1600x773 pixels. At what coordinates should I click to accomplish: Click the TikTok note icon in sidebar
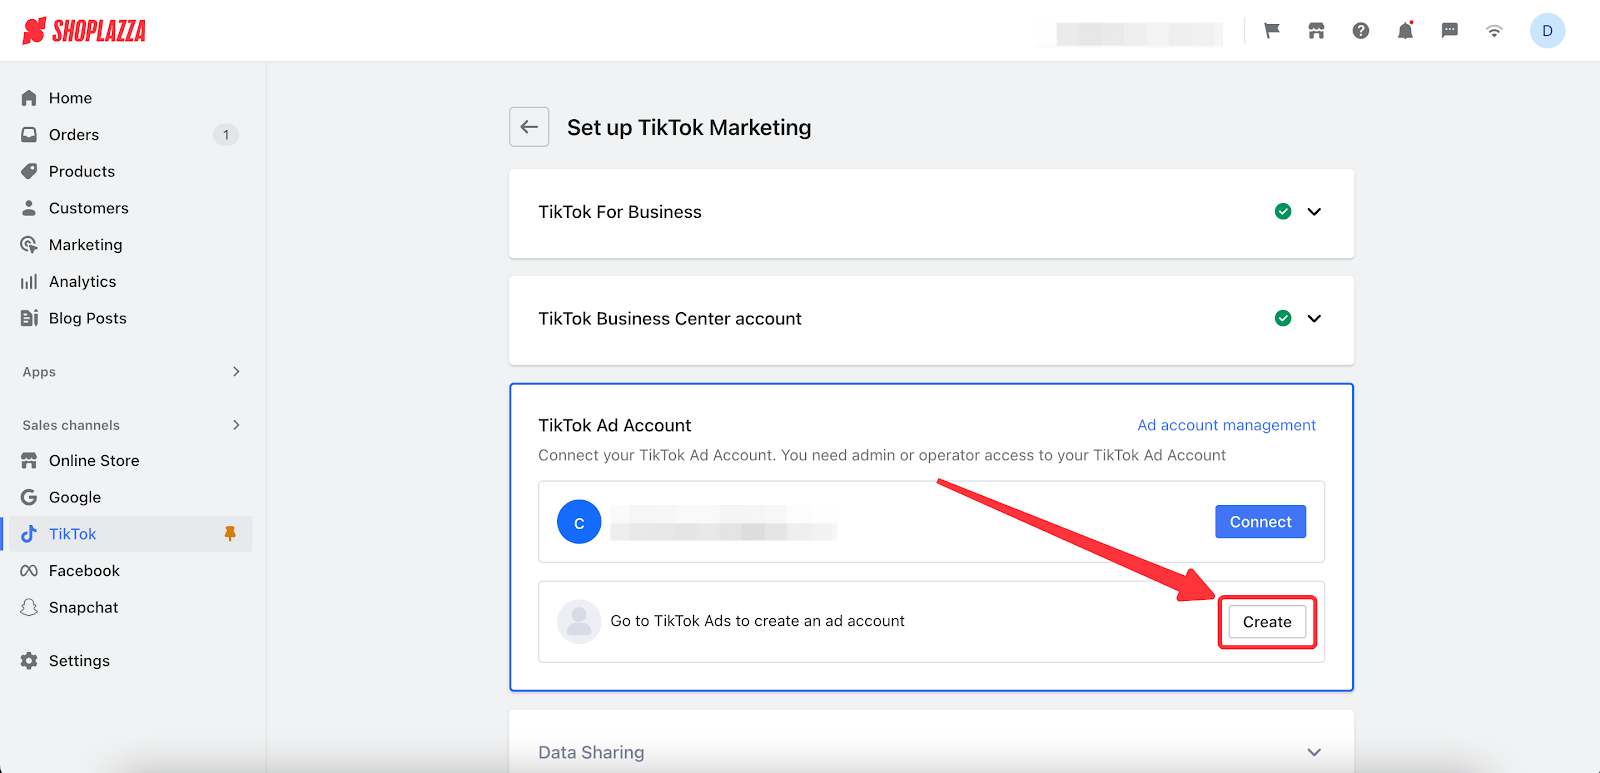(29, 534)
